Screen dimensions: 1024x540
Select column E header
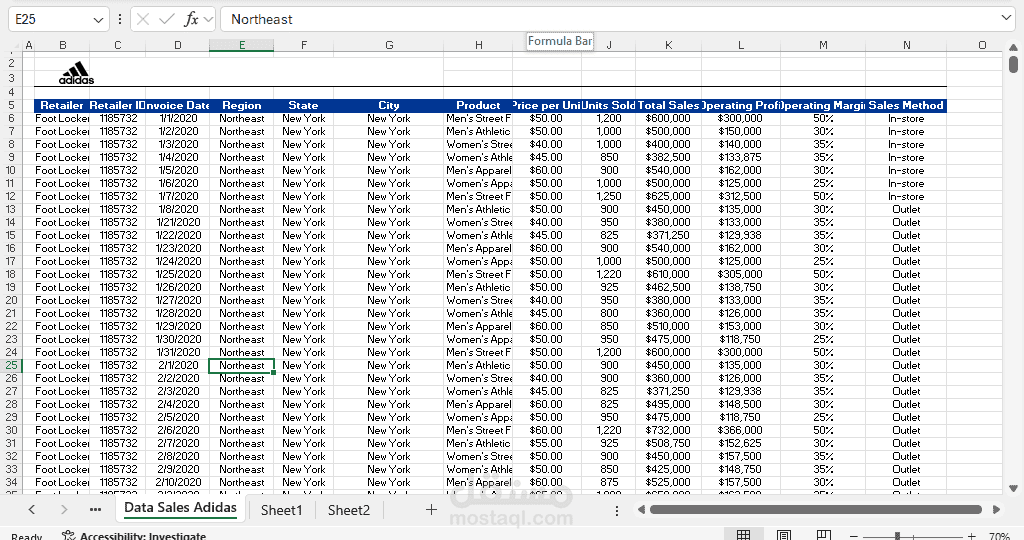click(242, 45)
